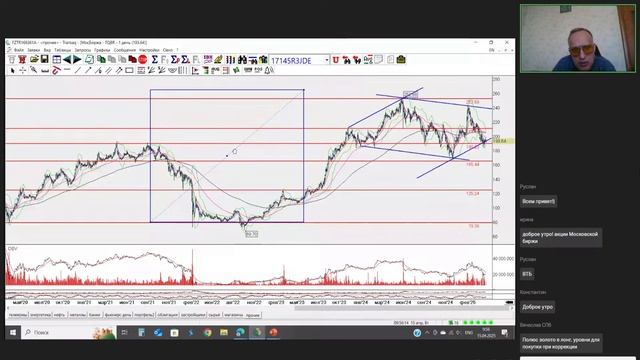The image size is (640, 360).
Task: Click the red STOP sign icon
Action: (x=142, y=60)
